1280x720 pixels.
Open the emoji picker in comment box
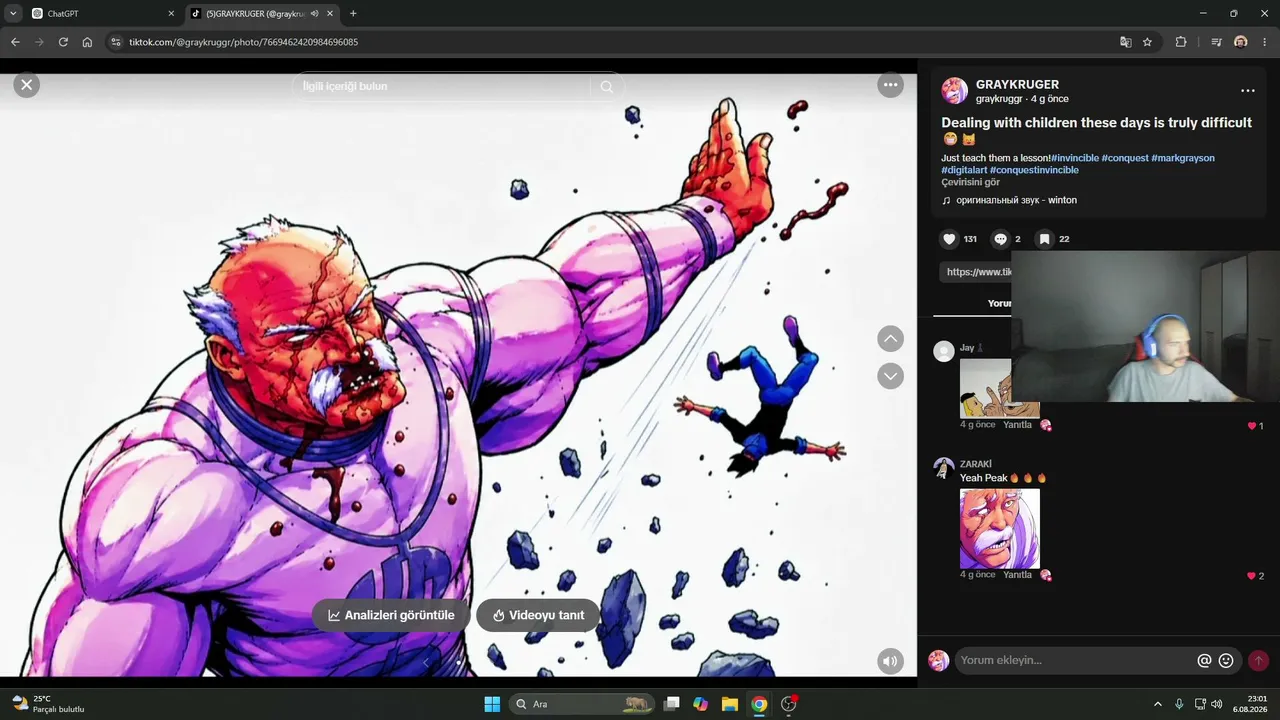coord(1226,660)
